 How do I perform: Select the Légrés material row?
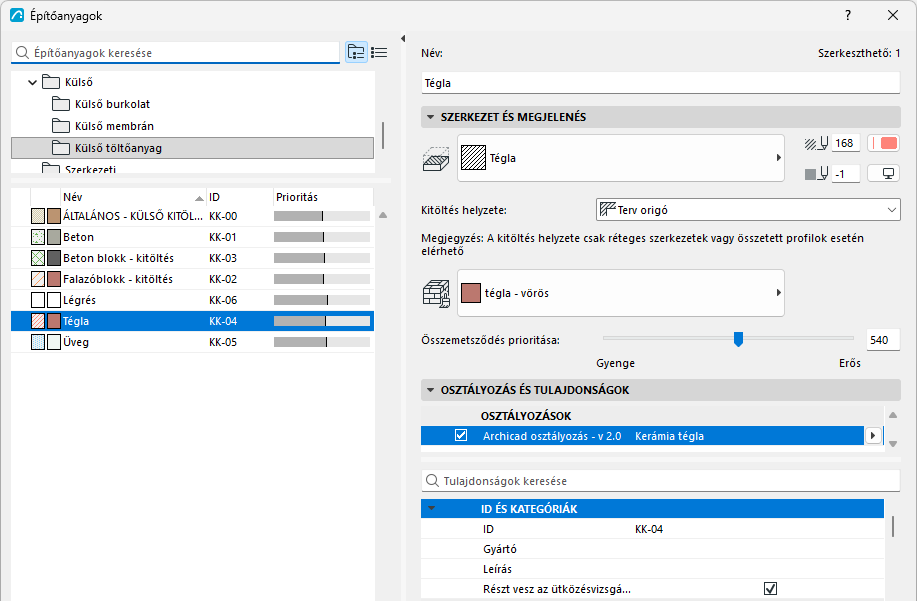[x=192, y=300]
